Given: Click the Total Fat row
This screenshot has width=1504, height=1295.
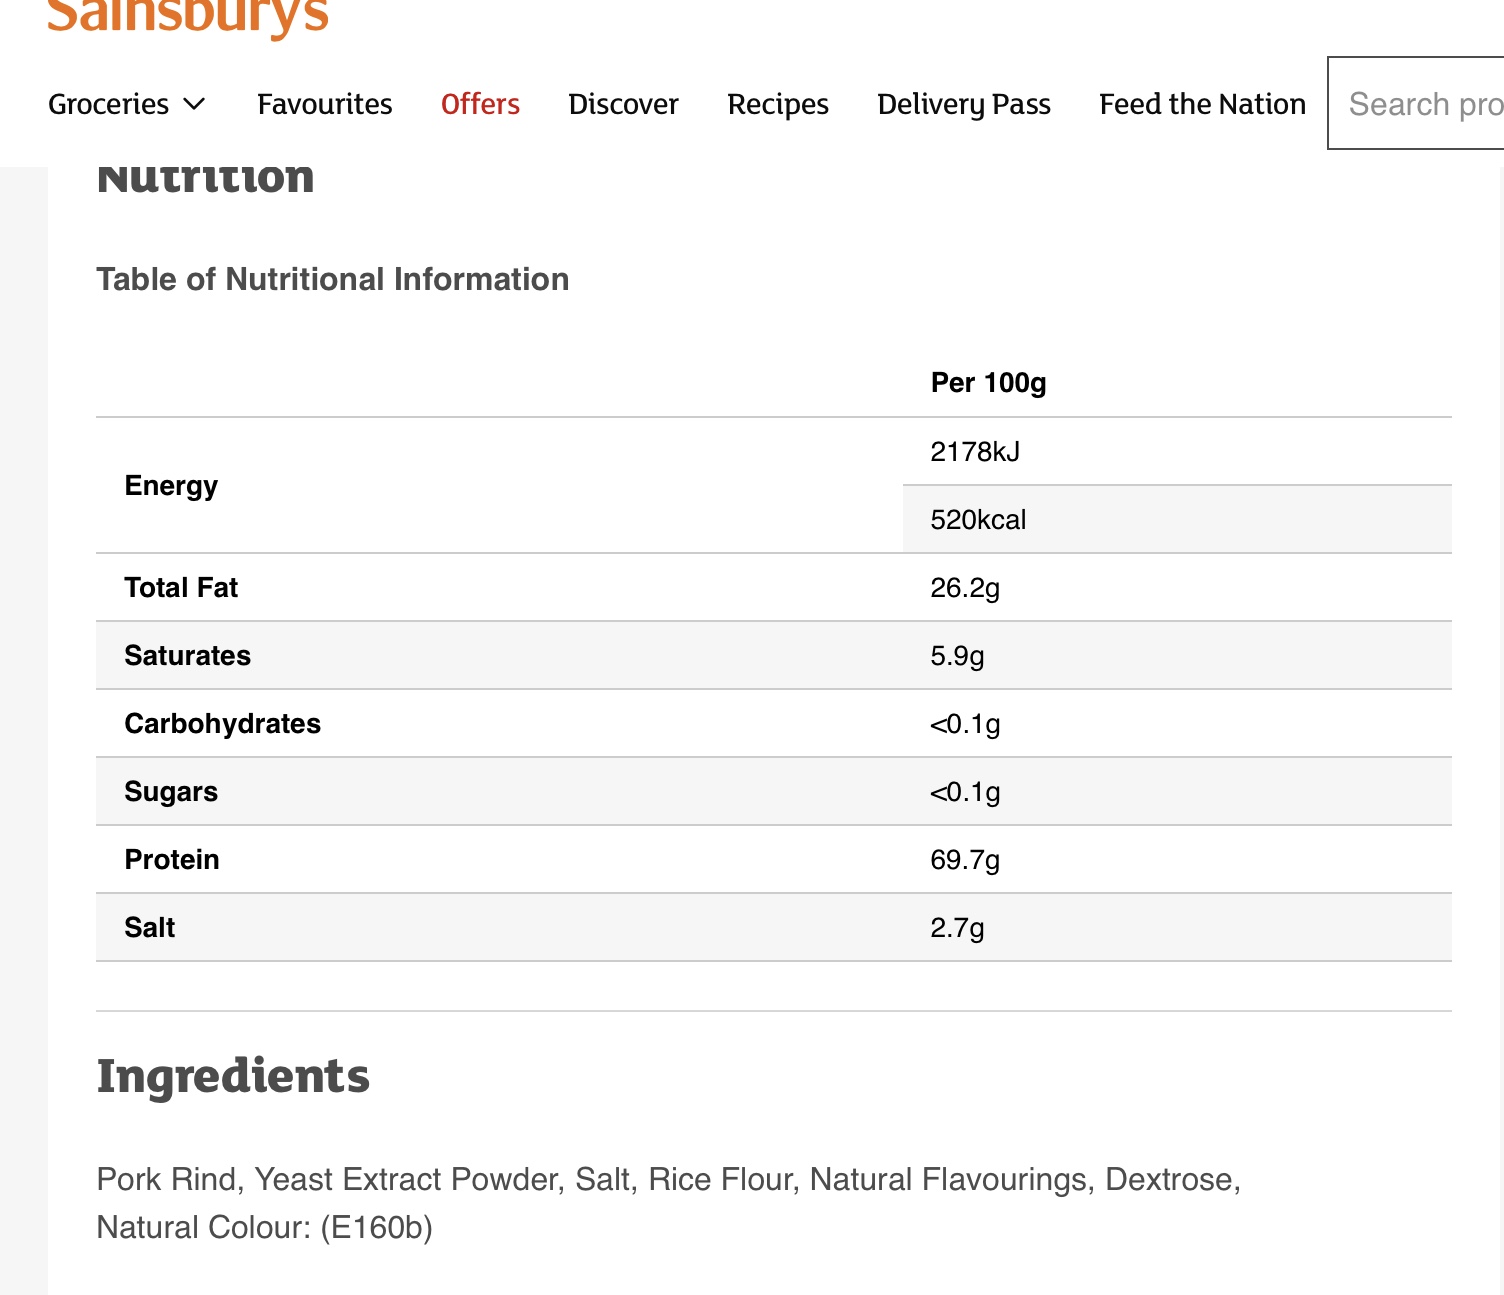Looking at the screenshot, I should (x=774, y=587).
